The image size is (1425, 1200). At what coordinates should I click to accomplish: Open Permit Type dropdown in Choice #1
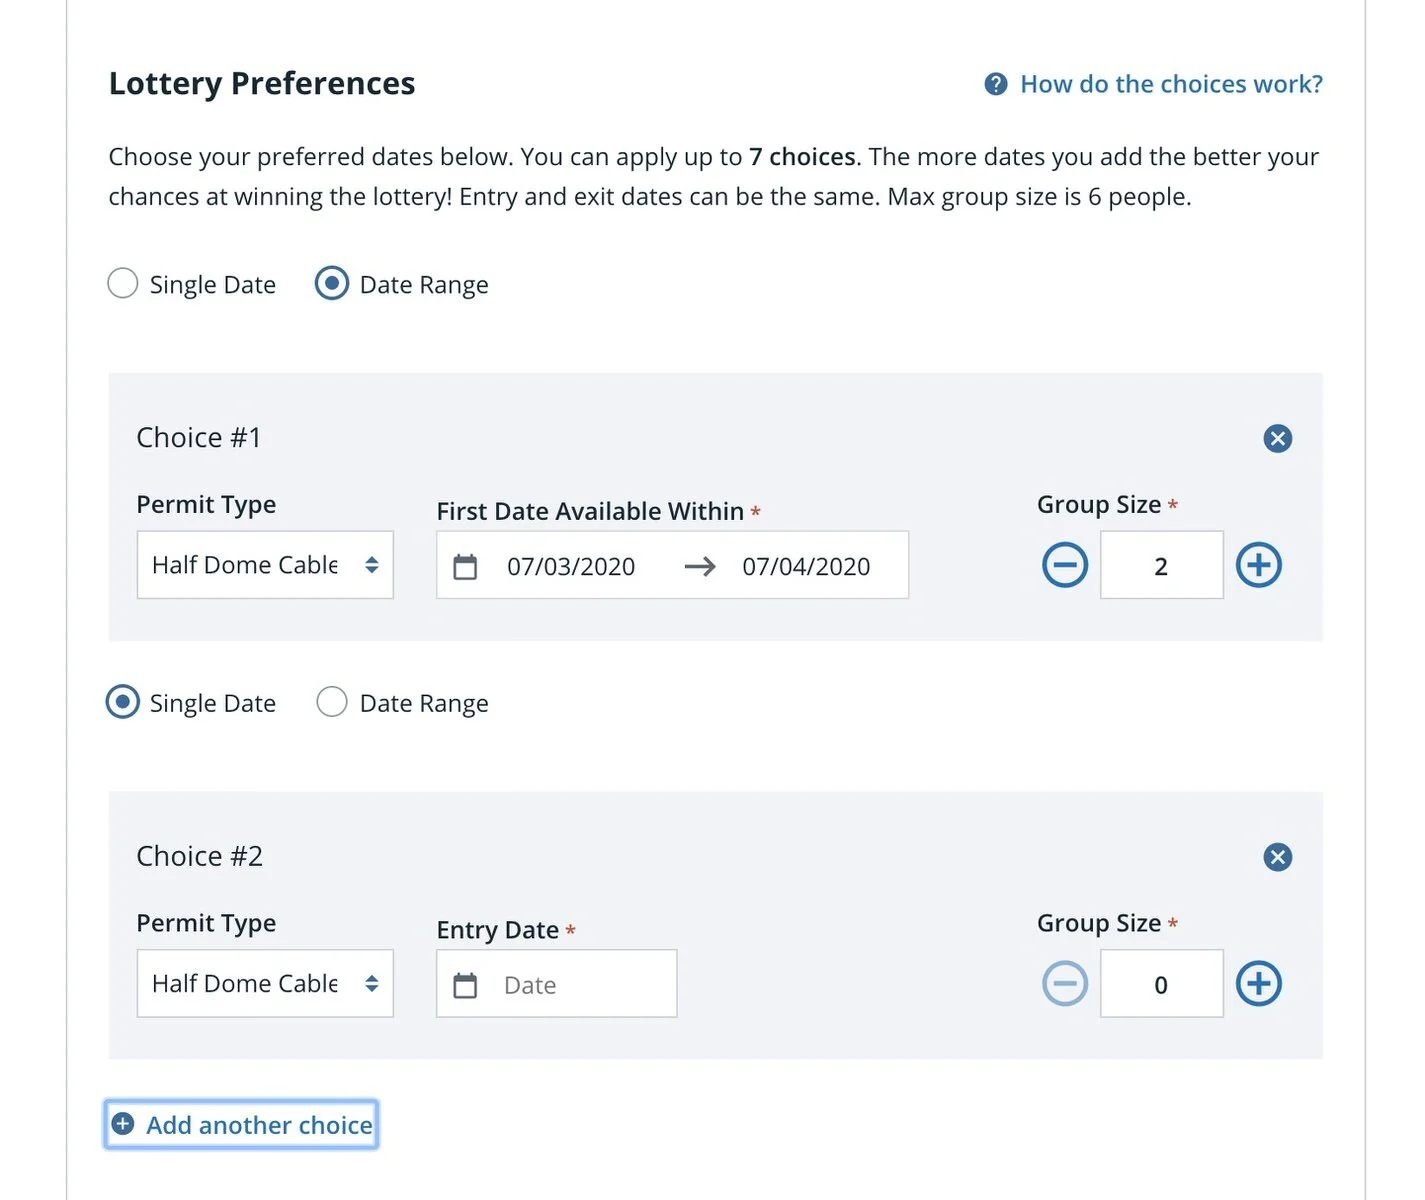tap(265, 565)
